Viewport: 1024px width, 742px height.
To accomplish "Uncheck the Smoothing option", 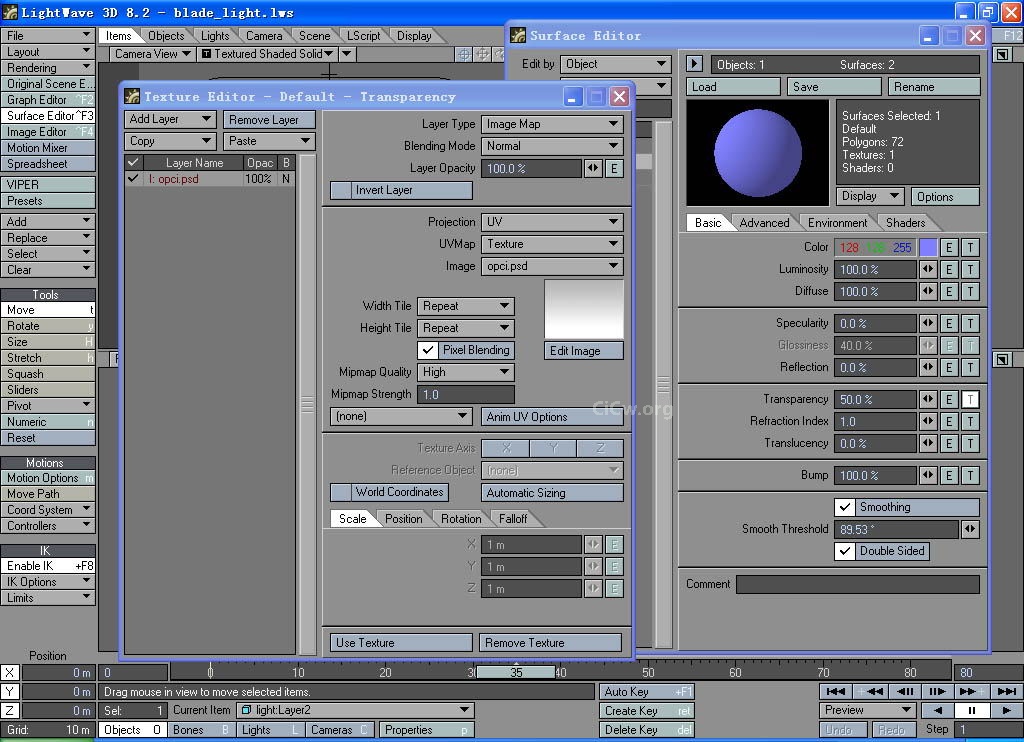I will (844, 507).
